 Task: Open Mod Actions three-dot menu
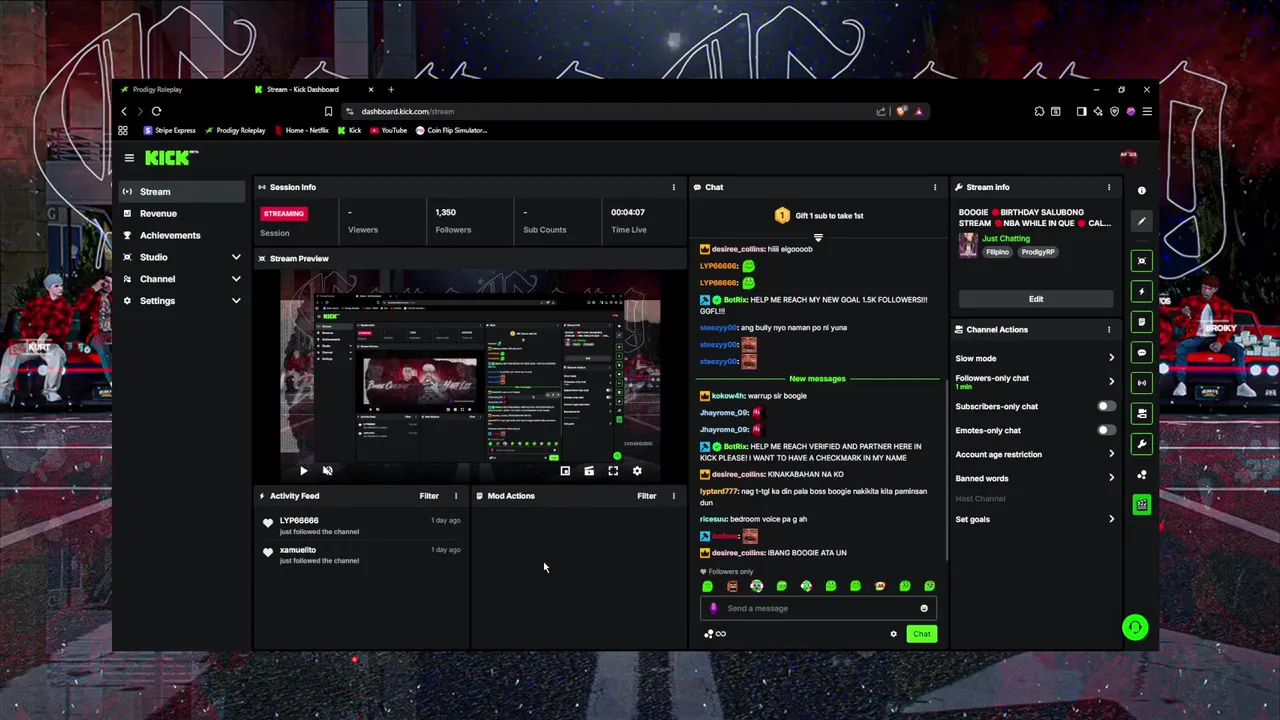pyautogui.click(x=673, y=496)
